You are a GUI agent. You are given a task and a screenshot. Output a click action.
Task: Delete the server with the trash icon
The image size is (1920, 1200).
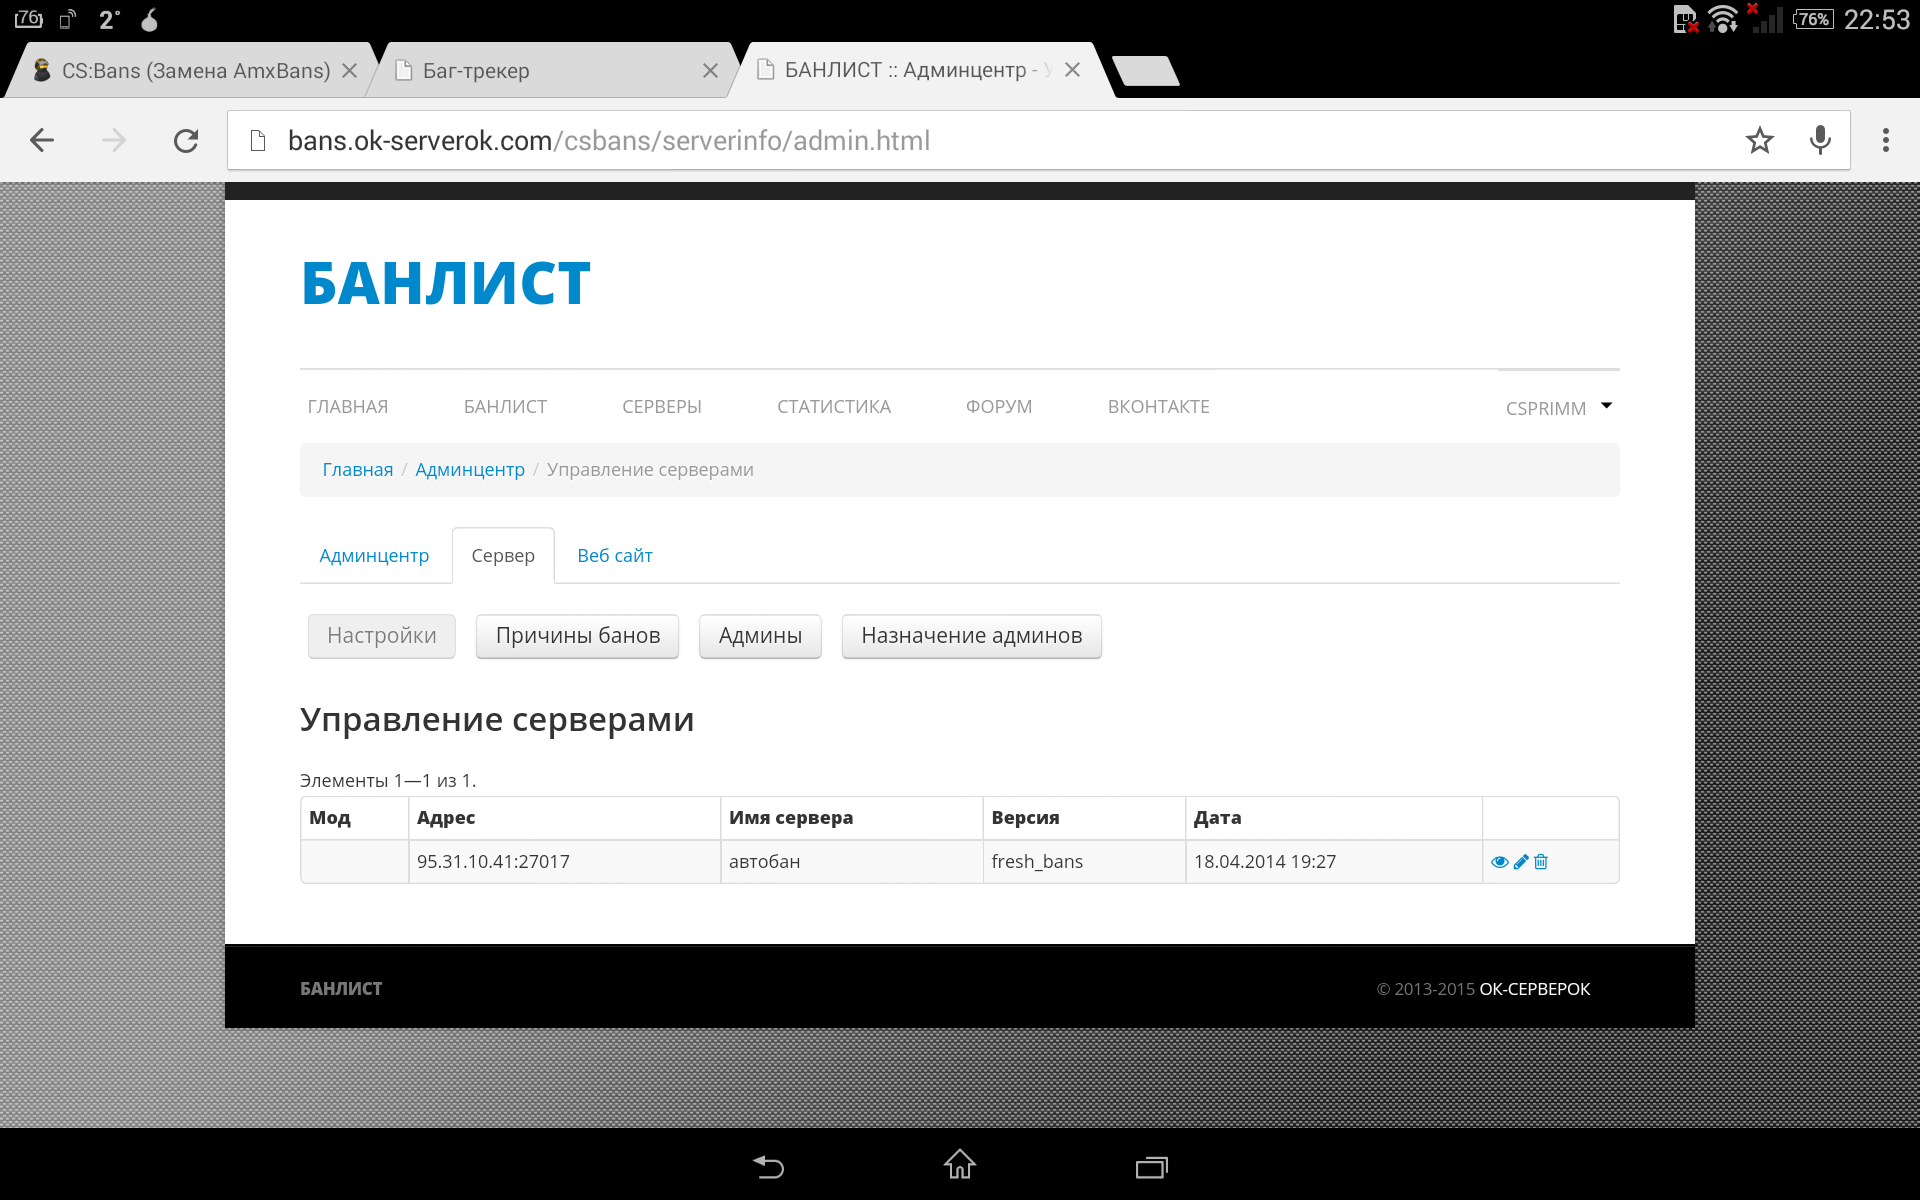(1541, 861)
